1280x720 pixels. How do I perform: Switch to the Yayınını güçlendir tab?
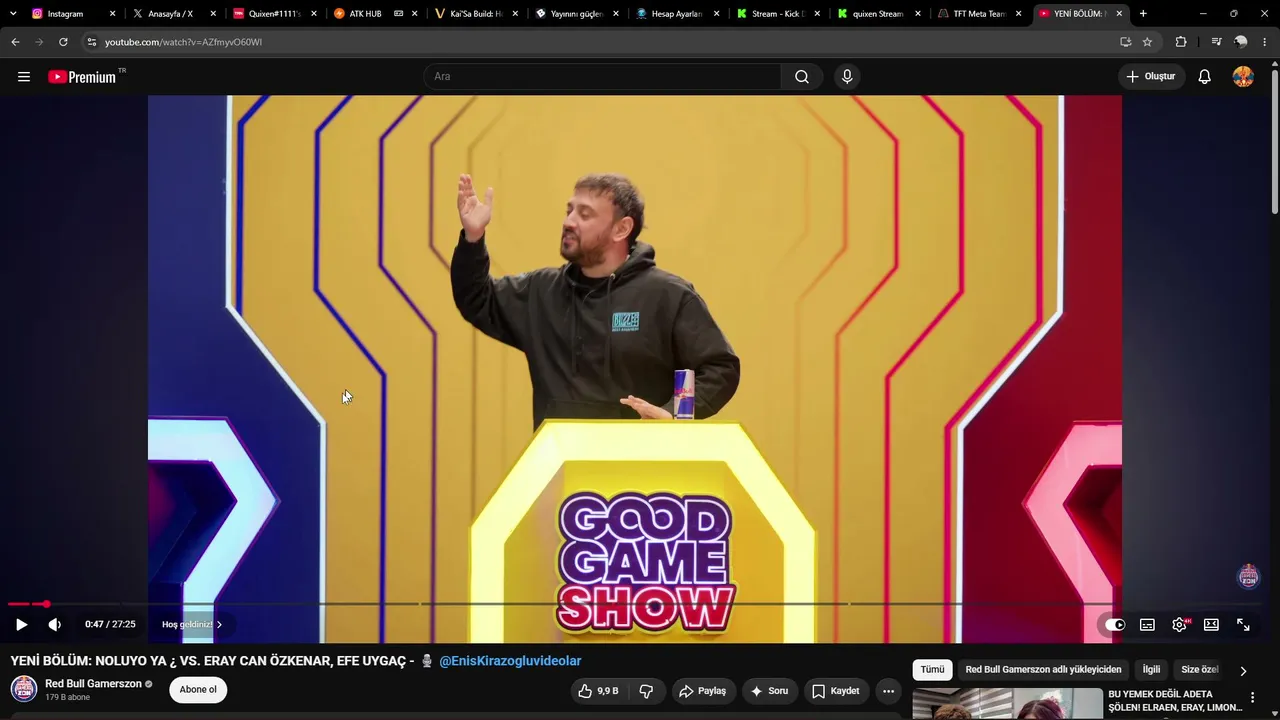tap(576, 14)
